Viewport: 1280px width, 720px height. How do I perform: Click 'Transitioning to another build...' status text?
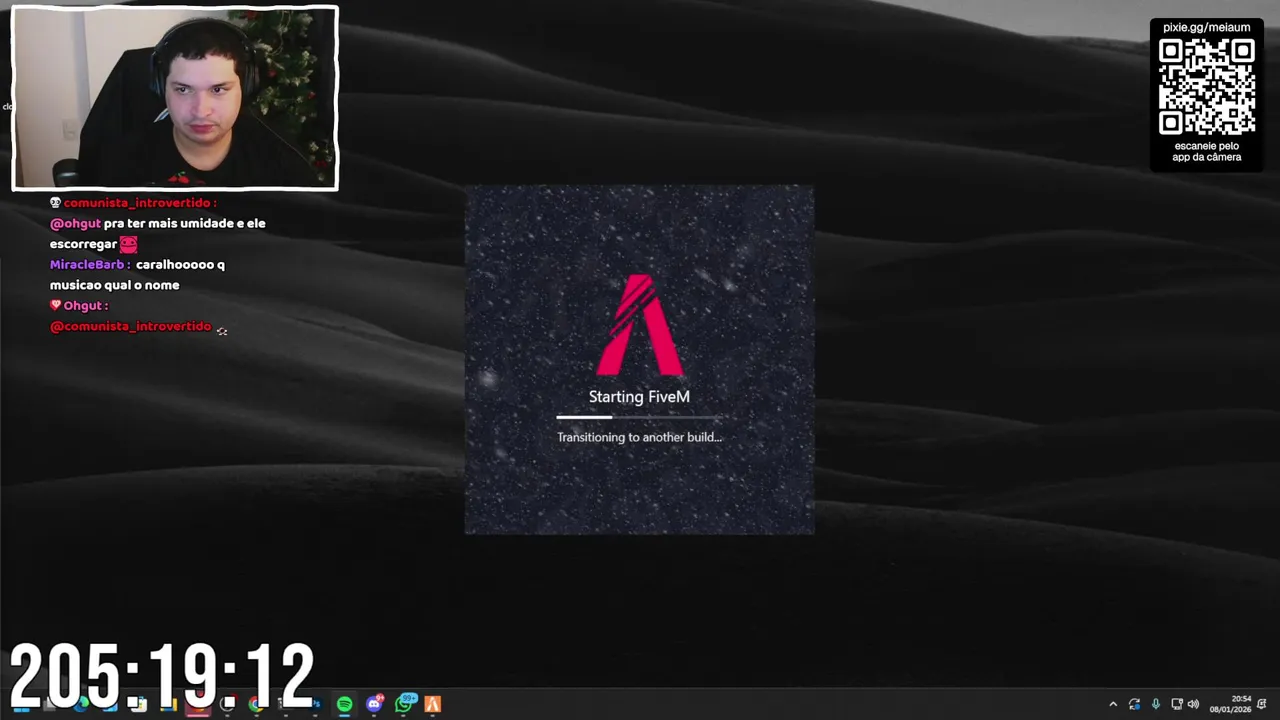tap(639, 437)
